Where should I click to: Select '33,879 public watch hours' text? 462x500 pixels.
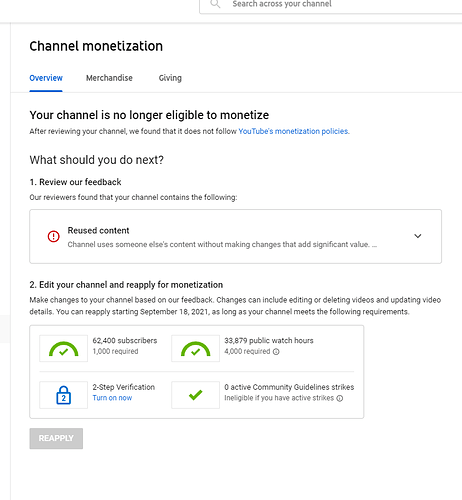pos(269,340)
